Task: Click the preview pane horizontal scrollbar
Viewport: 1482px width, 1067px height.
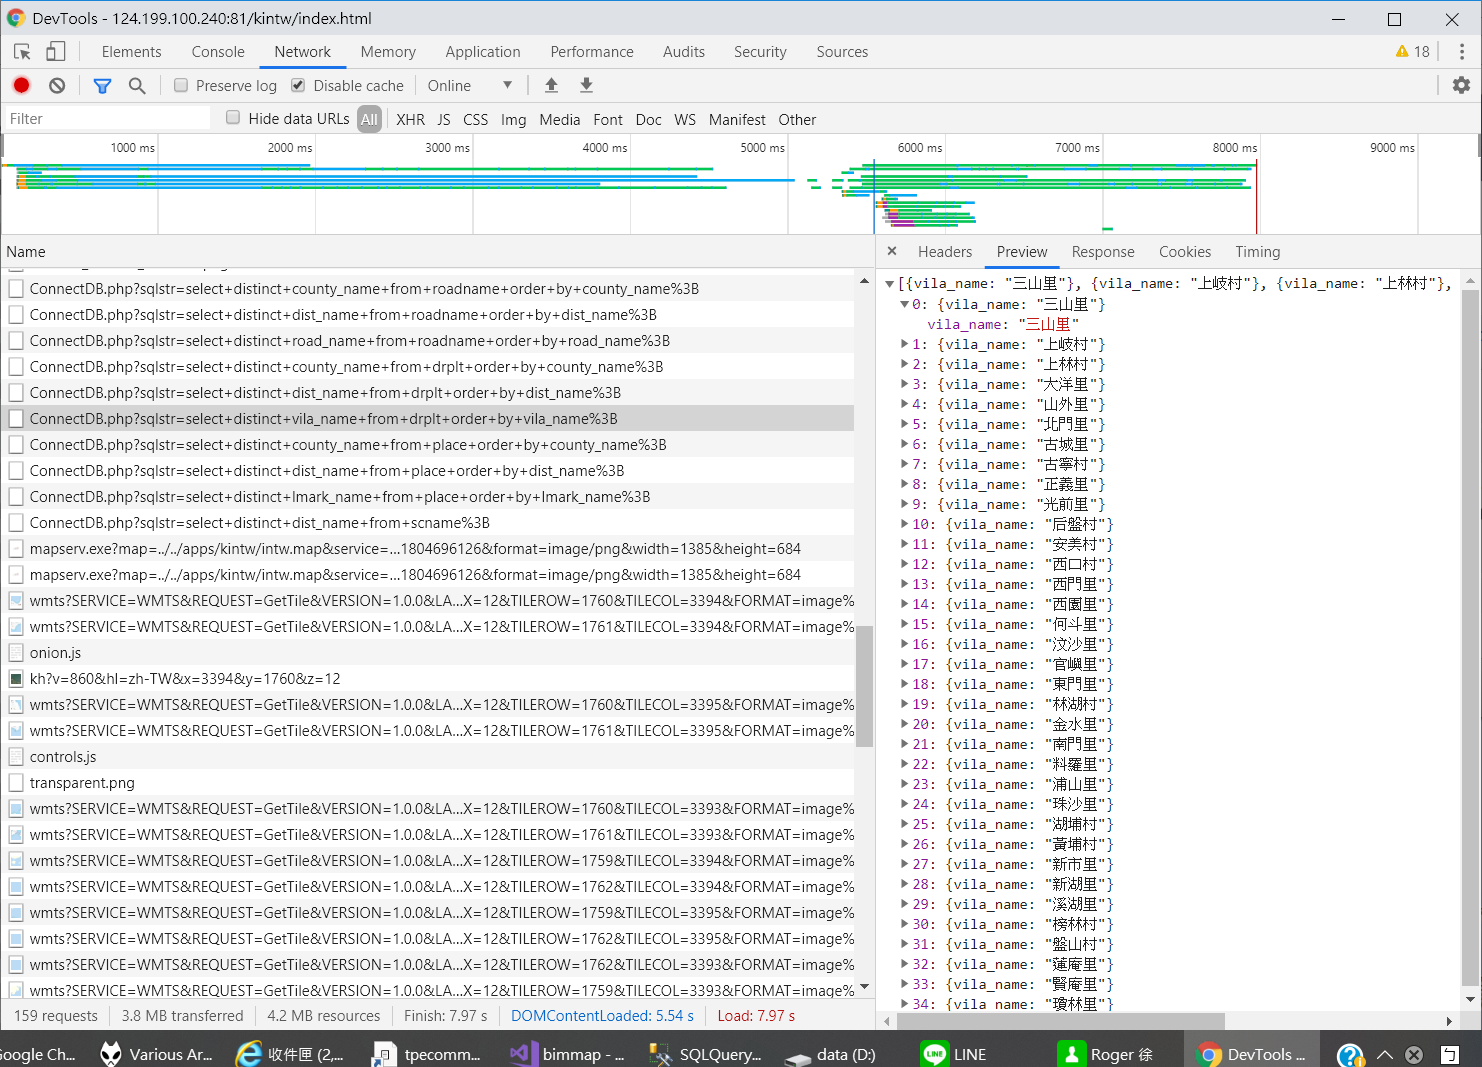Action: 1061,1021
